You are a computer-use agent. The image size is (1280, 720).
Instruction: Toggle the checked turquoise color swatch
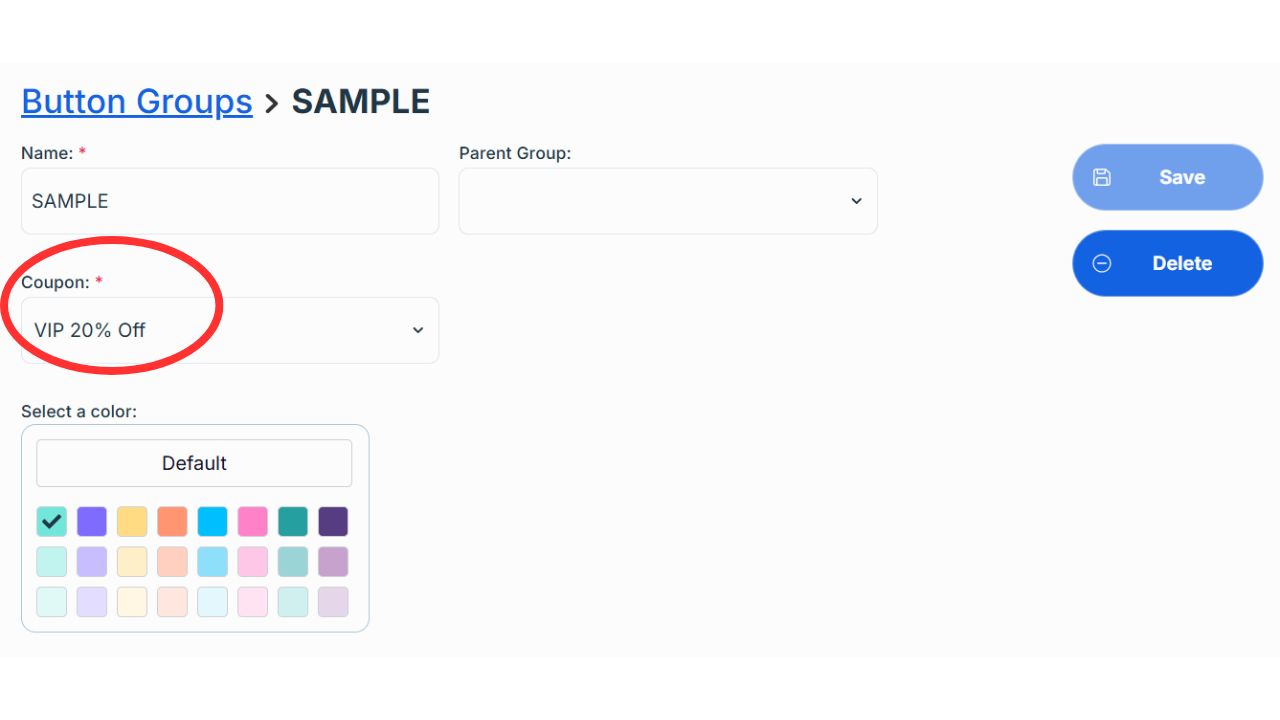coord(52,521)
